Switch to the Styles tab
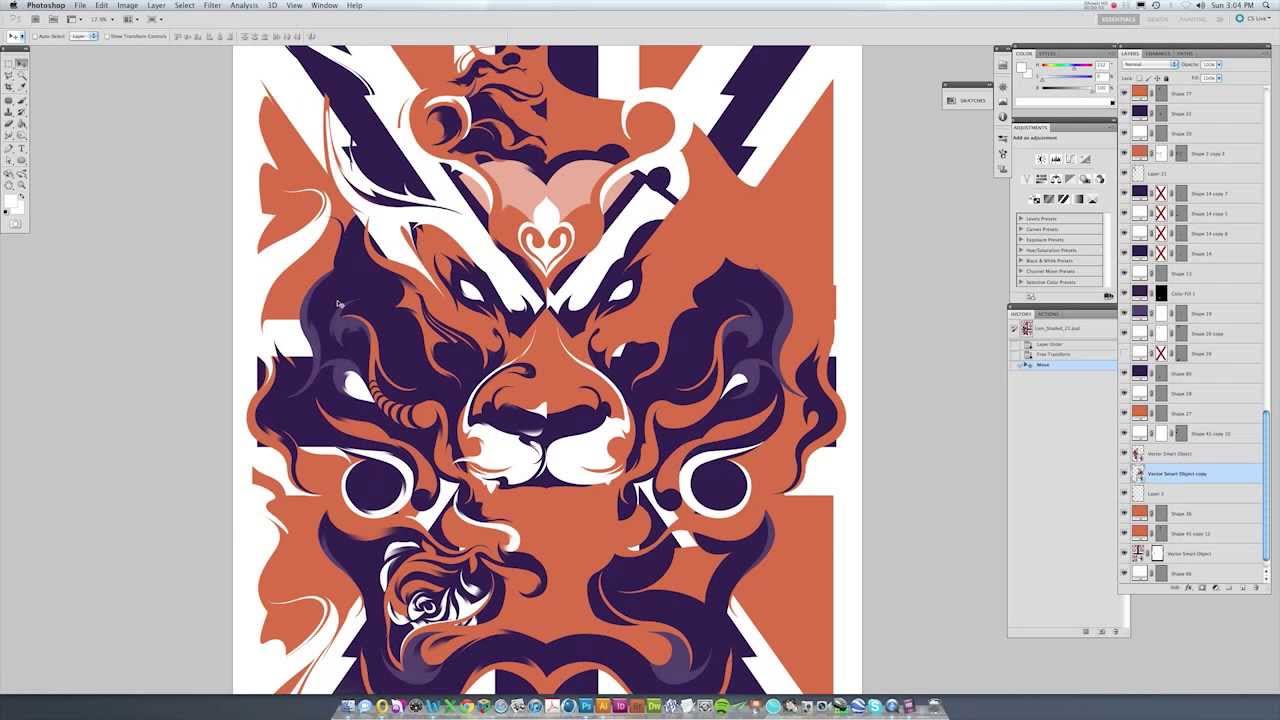The image size is (1280, 720). tap(1047, 54)
